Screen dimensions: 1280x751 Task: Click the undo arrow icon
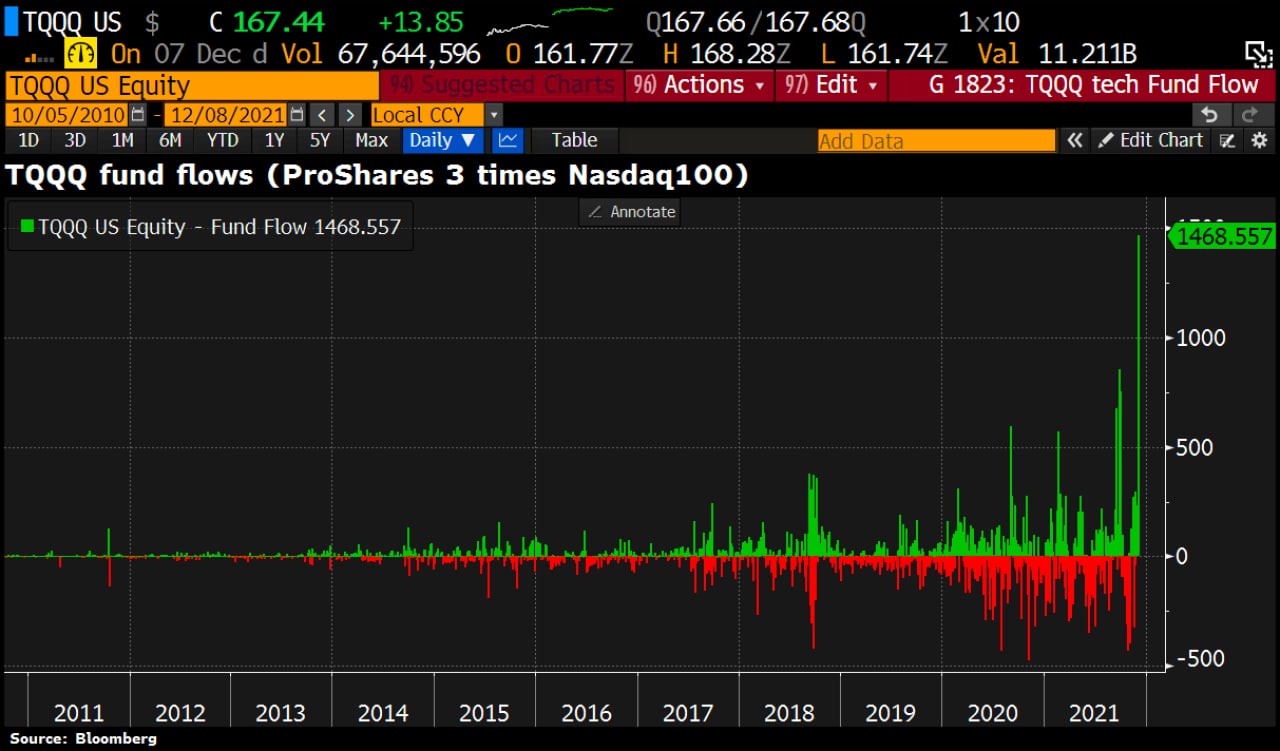coord(1211,115)
